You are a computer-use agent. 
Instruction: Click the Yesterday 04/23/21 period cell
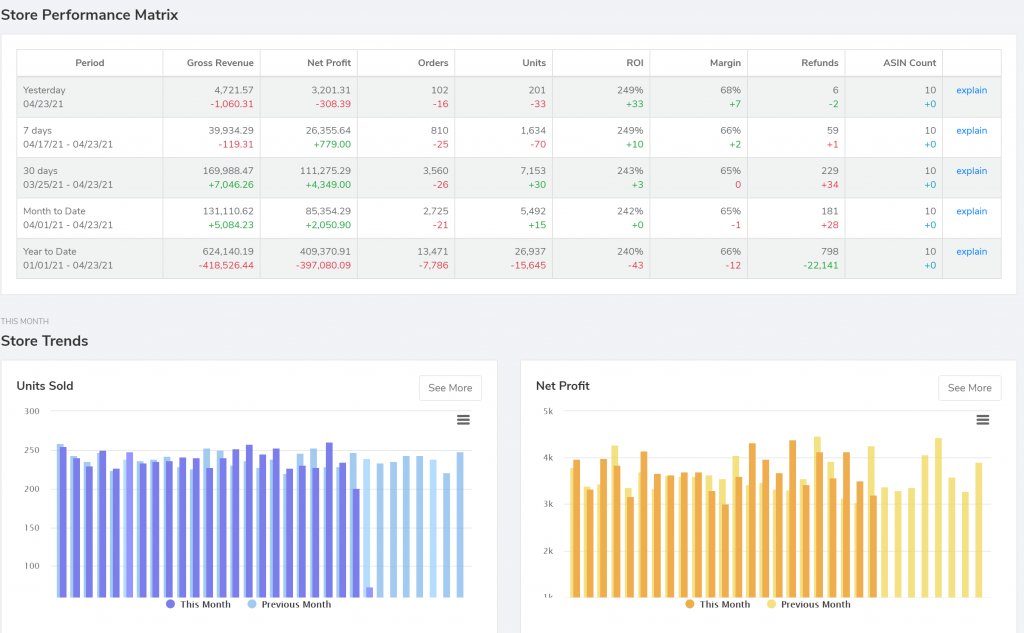tap(89, 97)
